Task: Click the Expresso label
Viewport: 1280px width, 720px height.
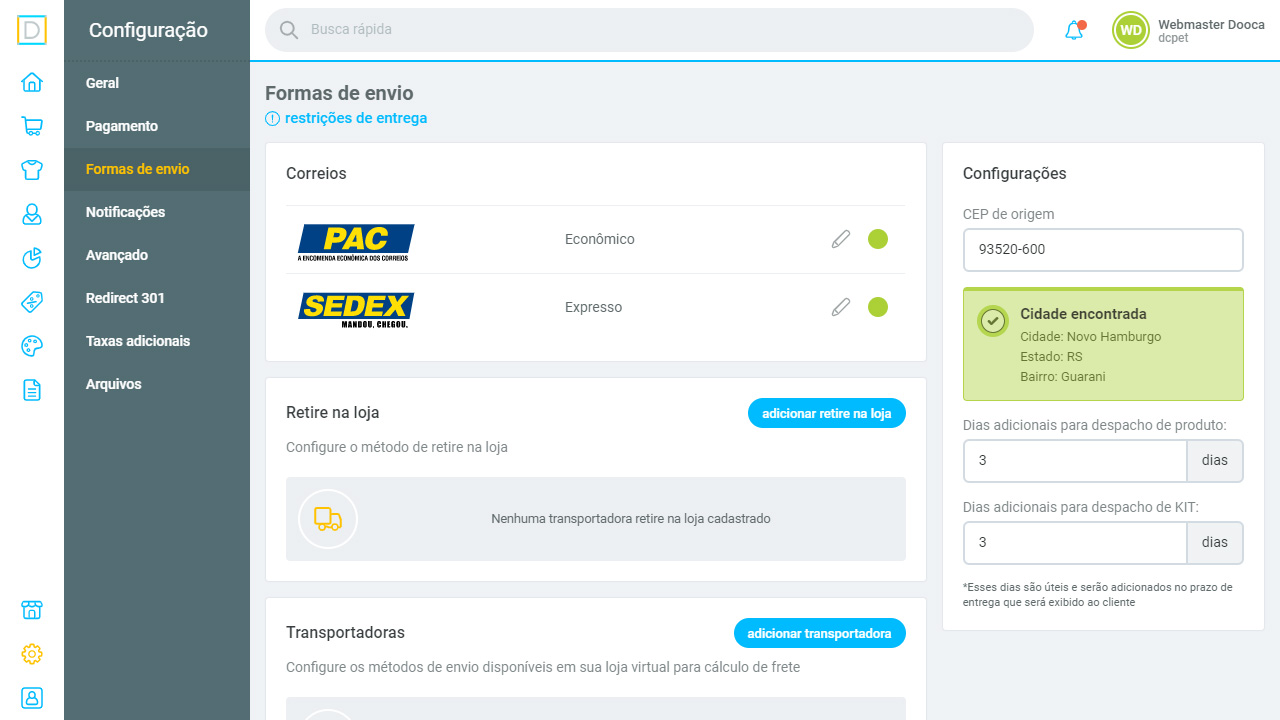Action: [593, 307]
